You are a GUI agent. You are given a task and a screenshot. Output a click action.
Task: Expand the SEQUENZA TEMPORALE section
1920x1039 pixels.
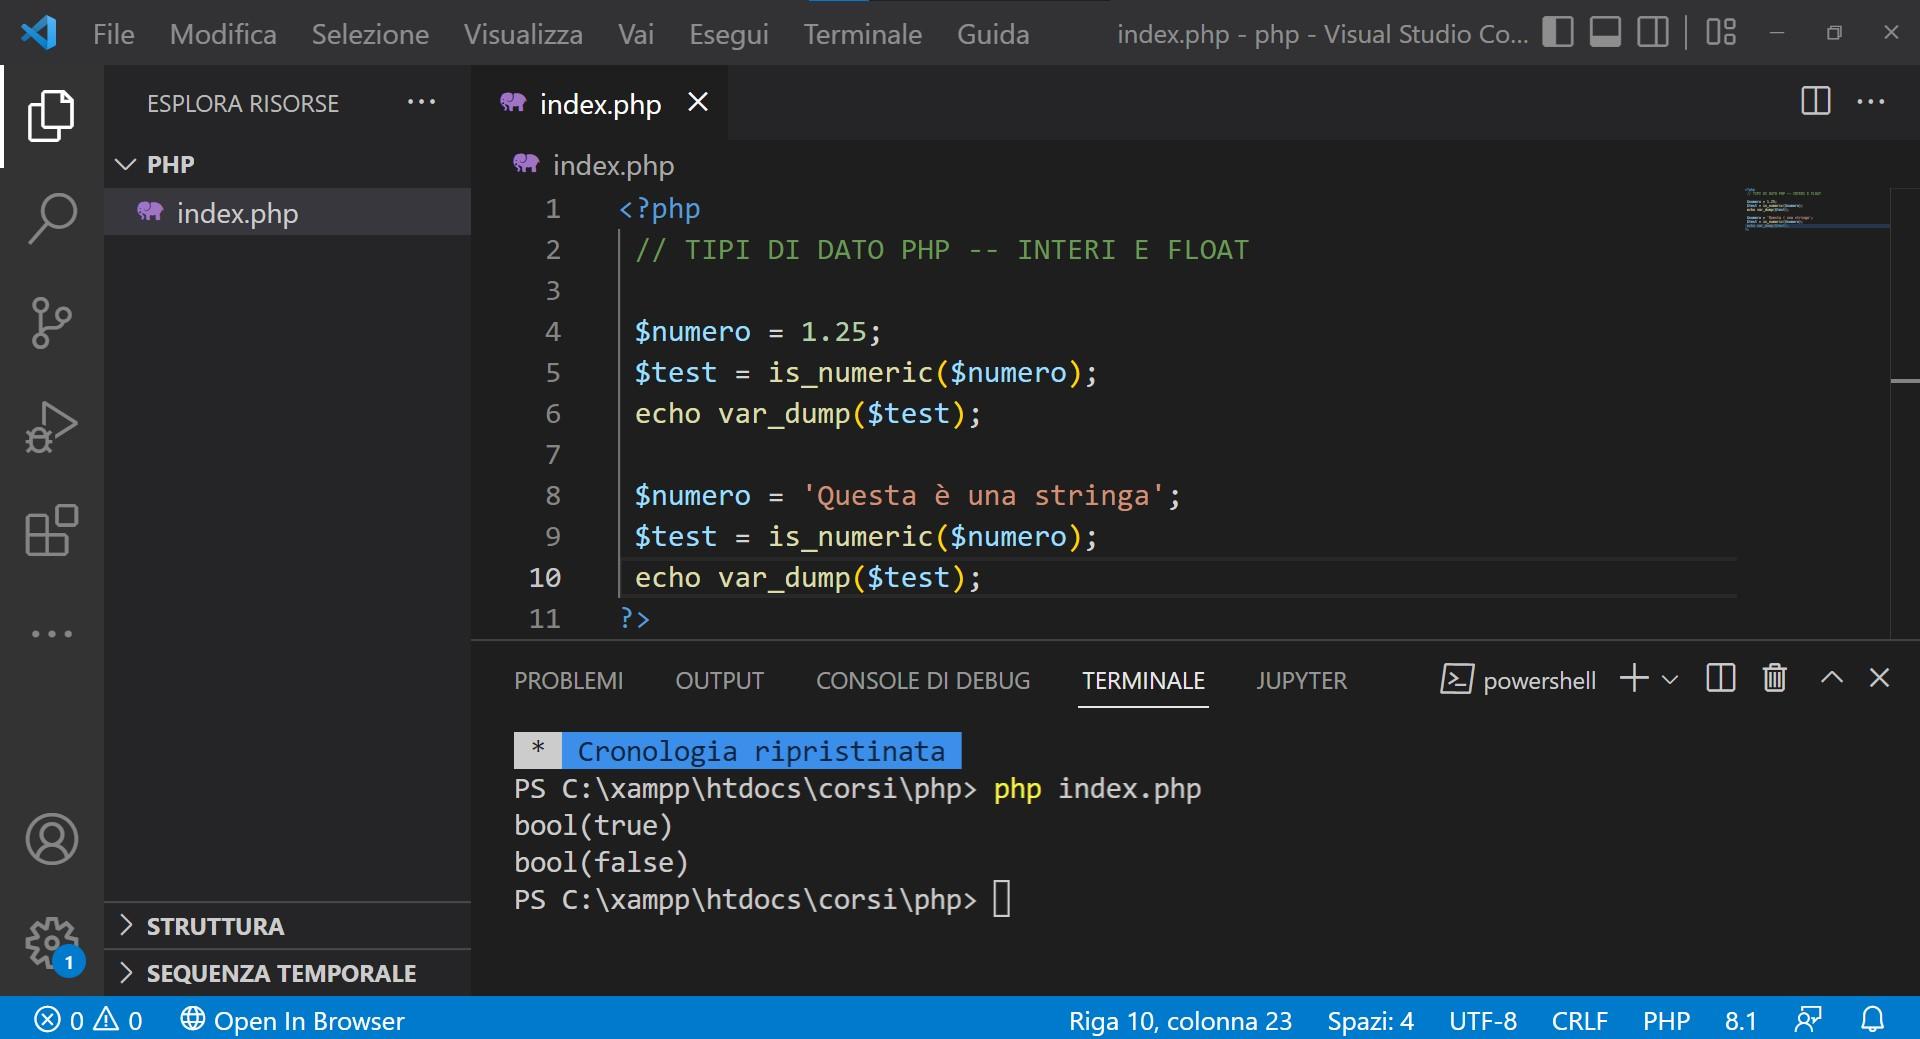click(x=281, y=973)
